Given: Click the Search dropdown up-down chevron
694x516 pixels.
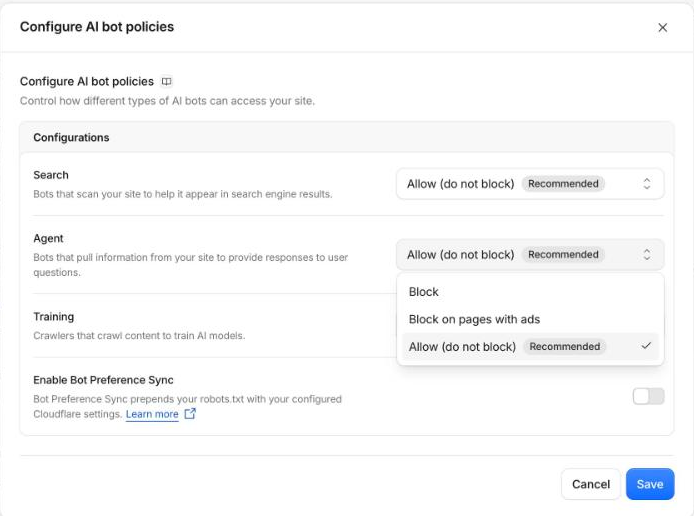Looking at the screenshot, I should click(647, 184).
